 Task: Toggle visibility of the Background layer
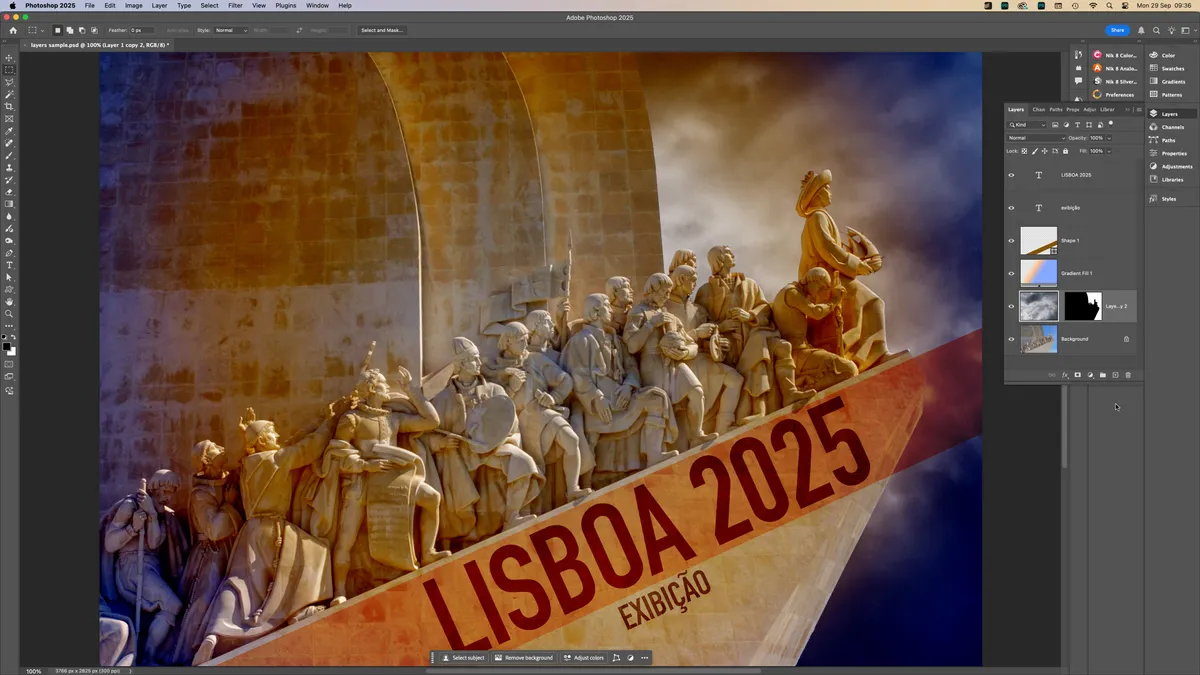pyautogui.click(x=1011, y=339)
